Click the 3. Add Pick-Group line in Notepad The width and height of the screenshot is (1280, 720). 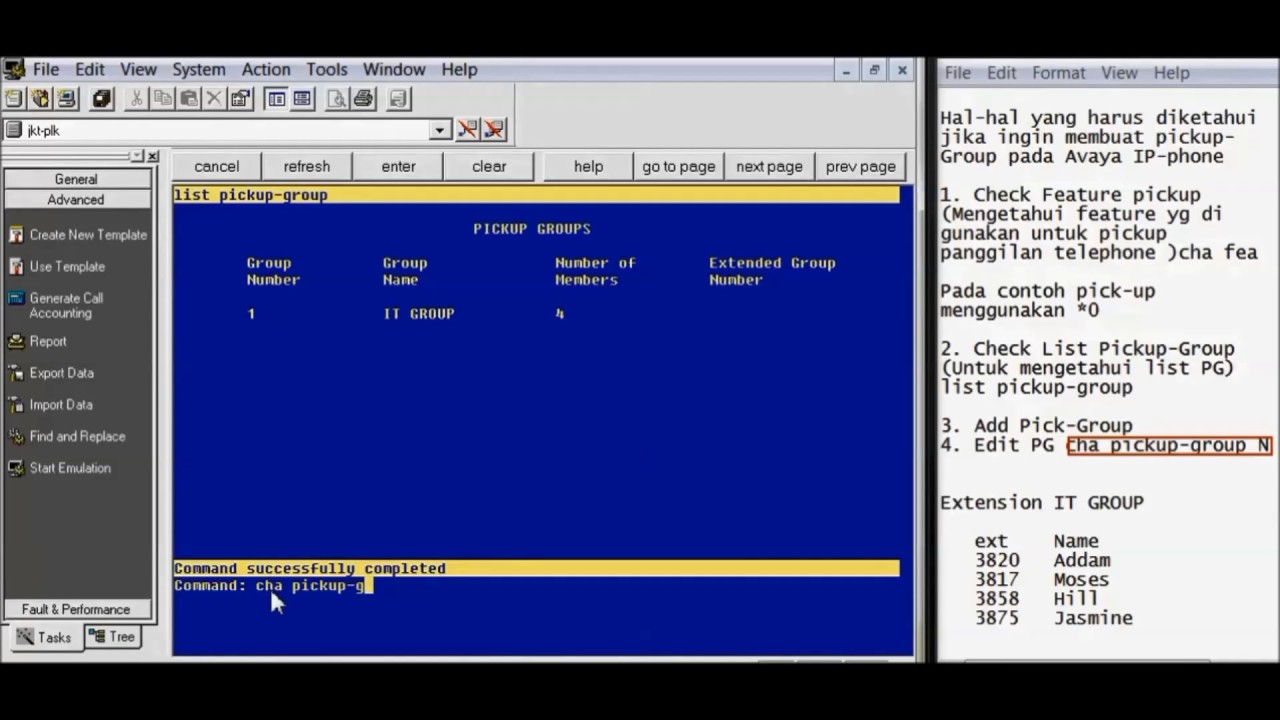click(x=1036, y=426)
